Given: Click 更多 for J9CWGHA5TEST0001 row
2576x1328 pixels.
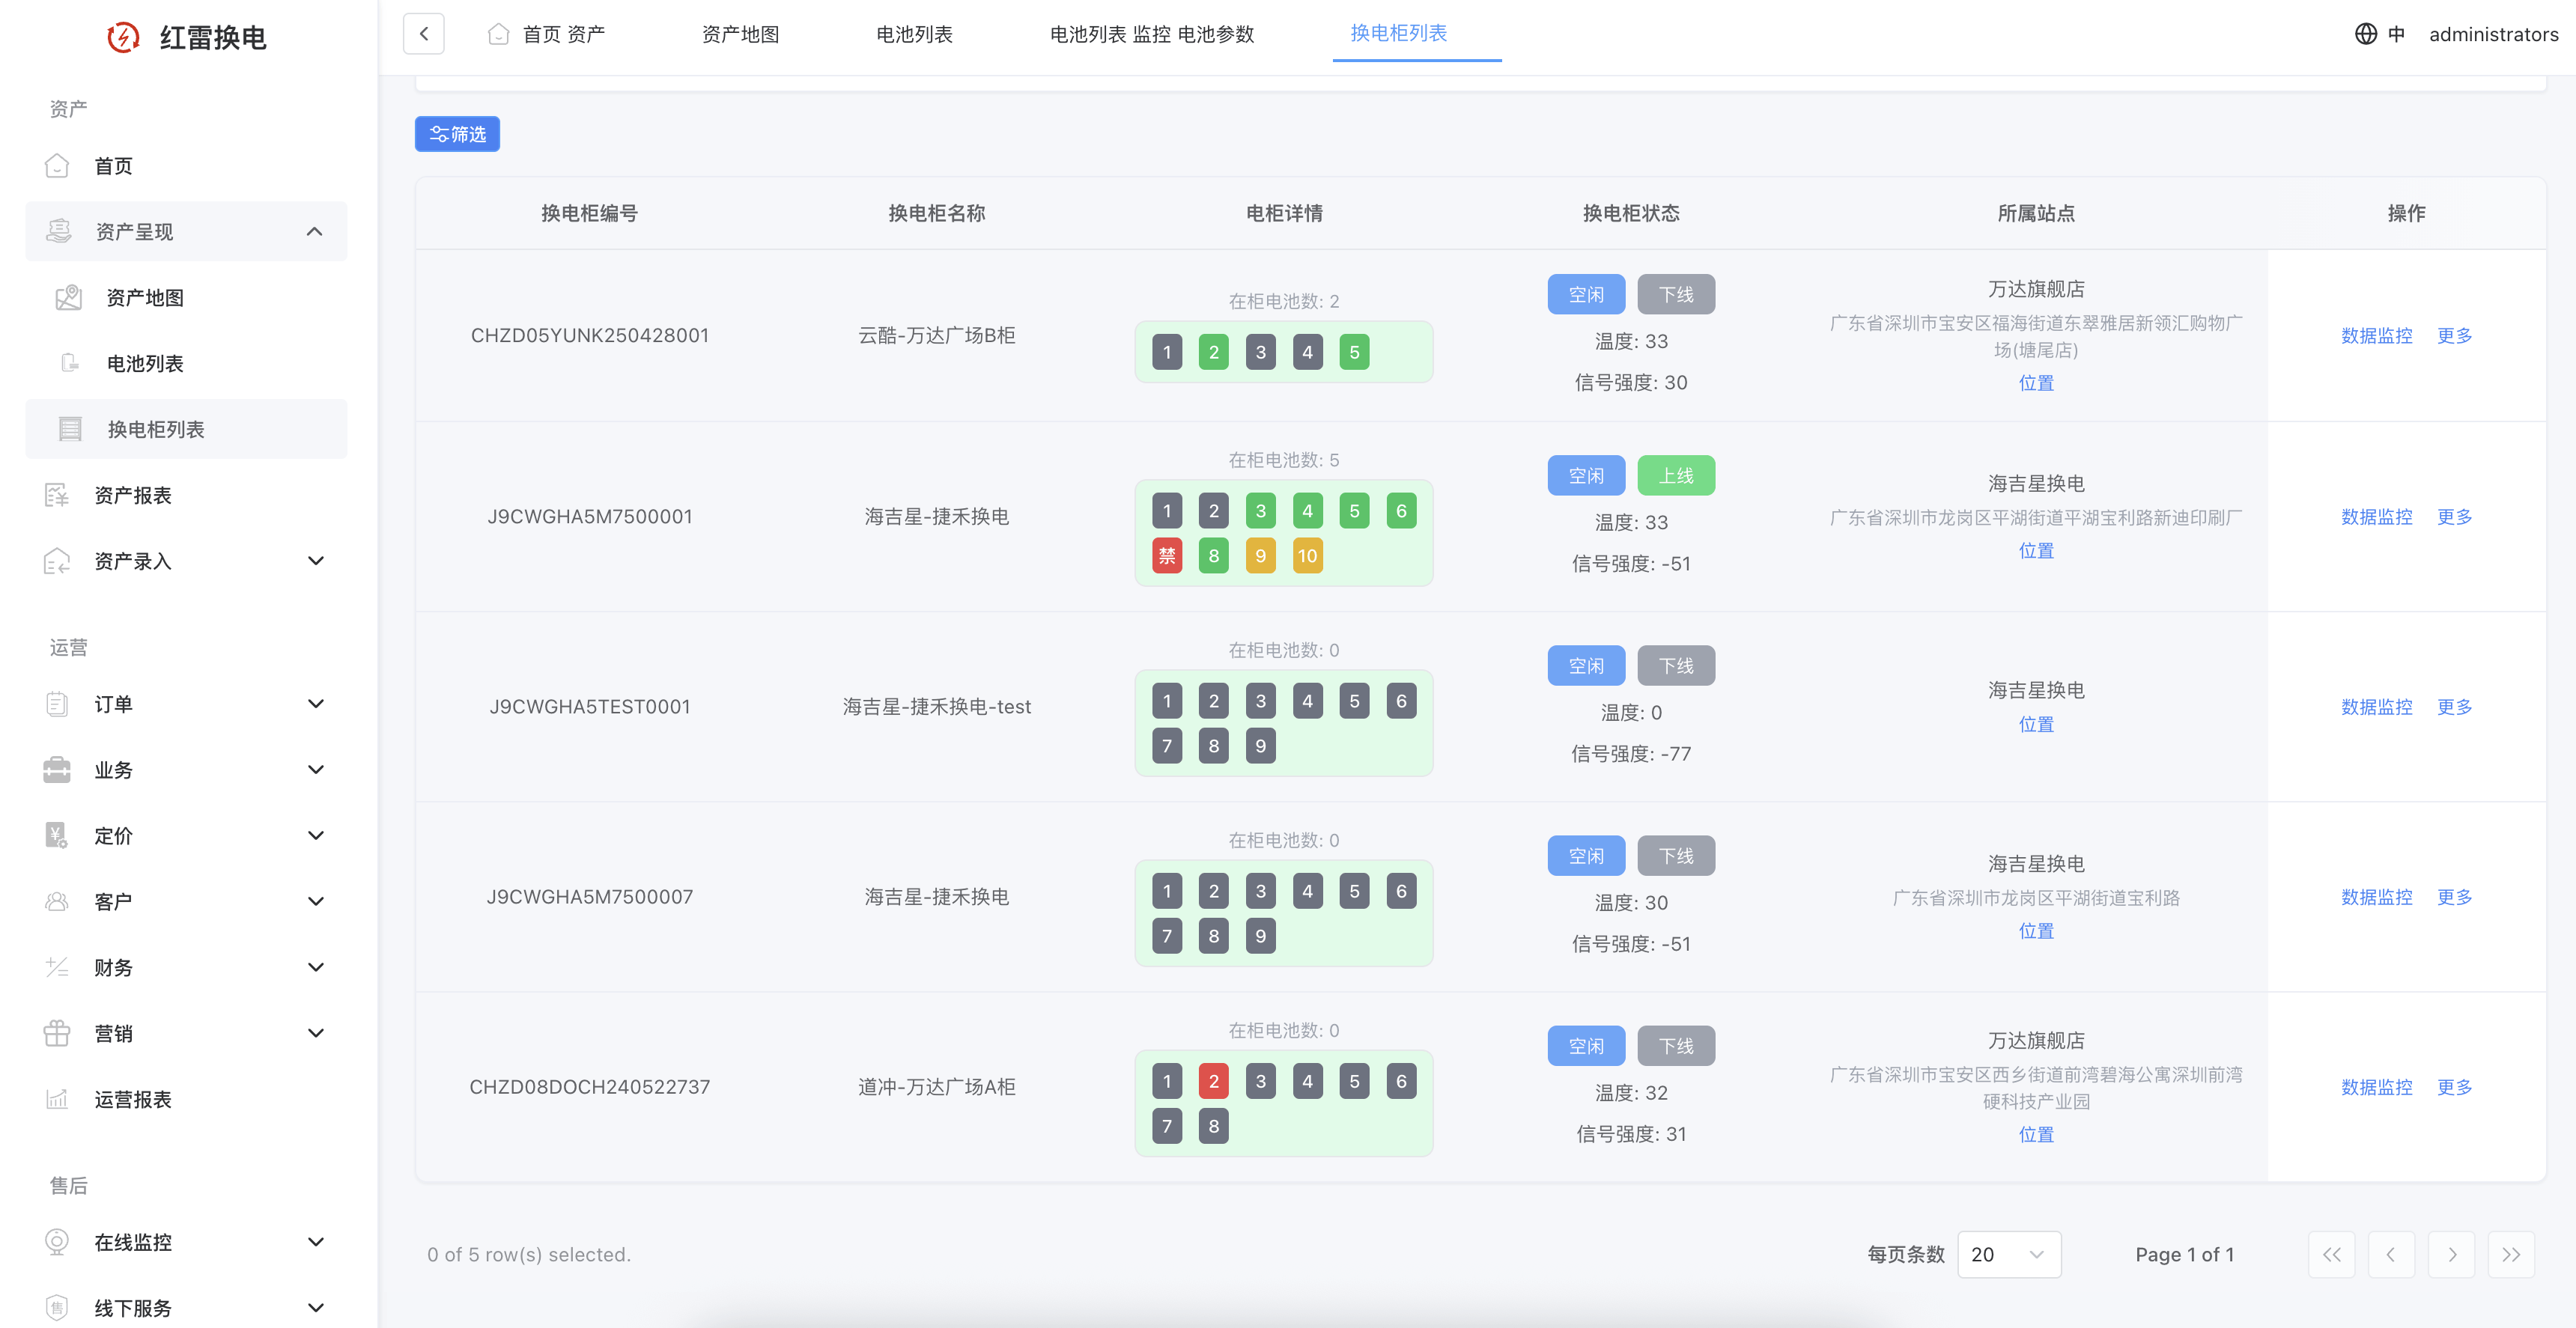Looking at the screenshot, I should pos(2454,707).
